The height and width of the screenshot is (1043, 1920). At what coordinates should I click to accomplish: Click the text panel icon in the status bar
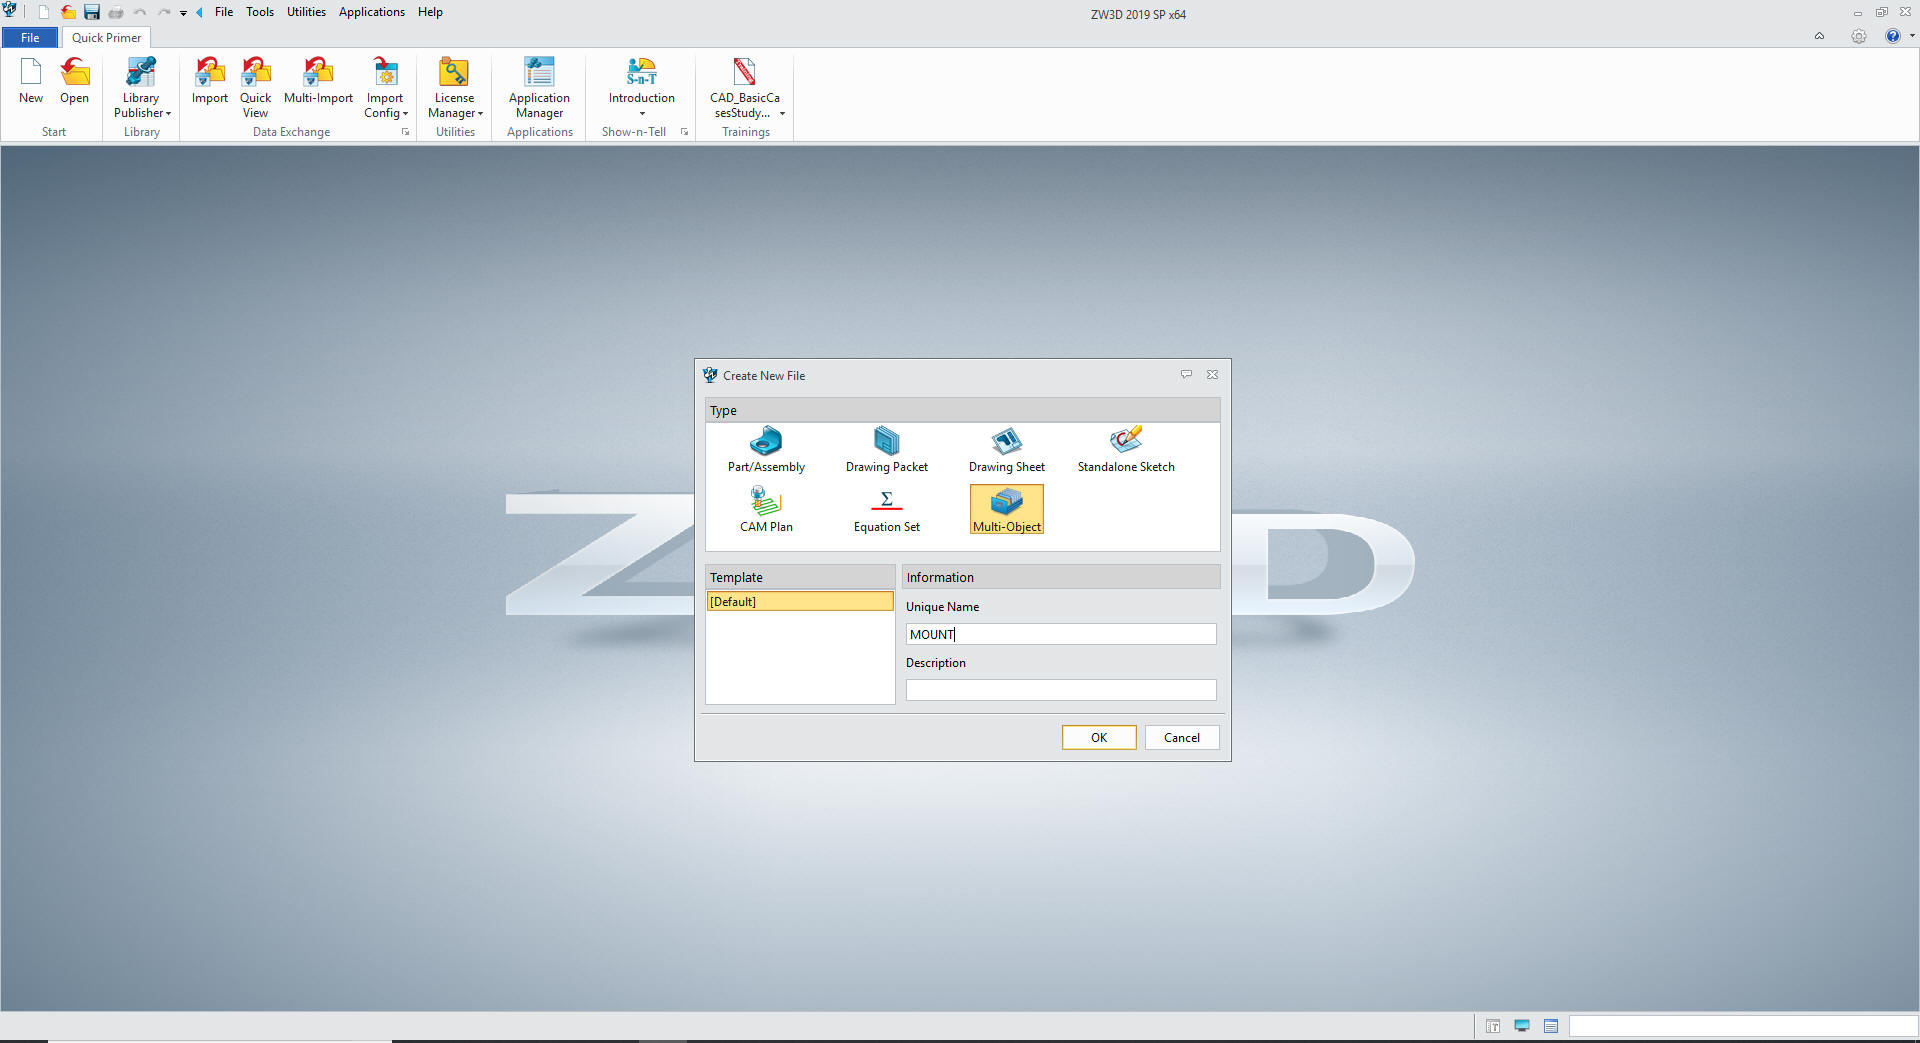pos(1493,1026)
